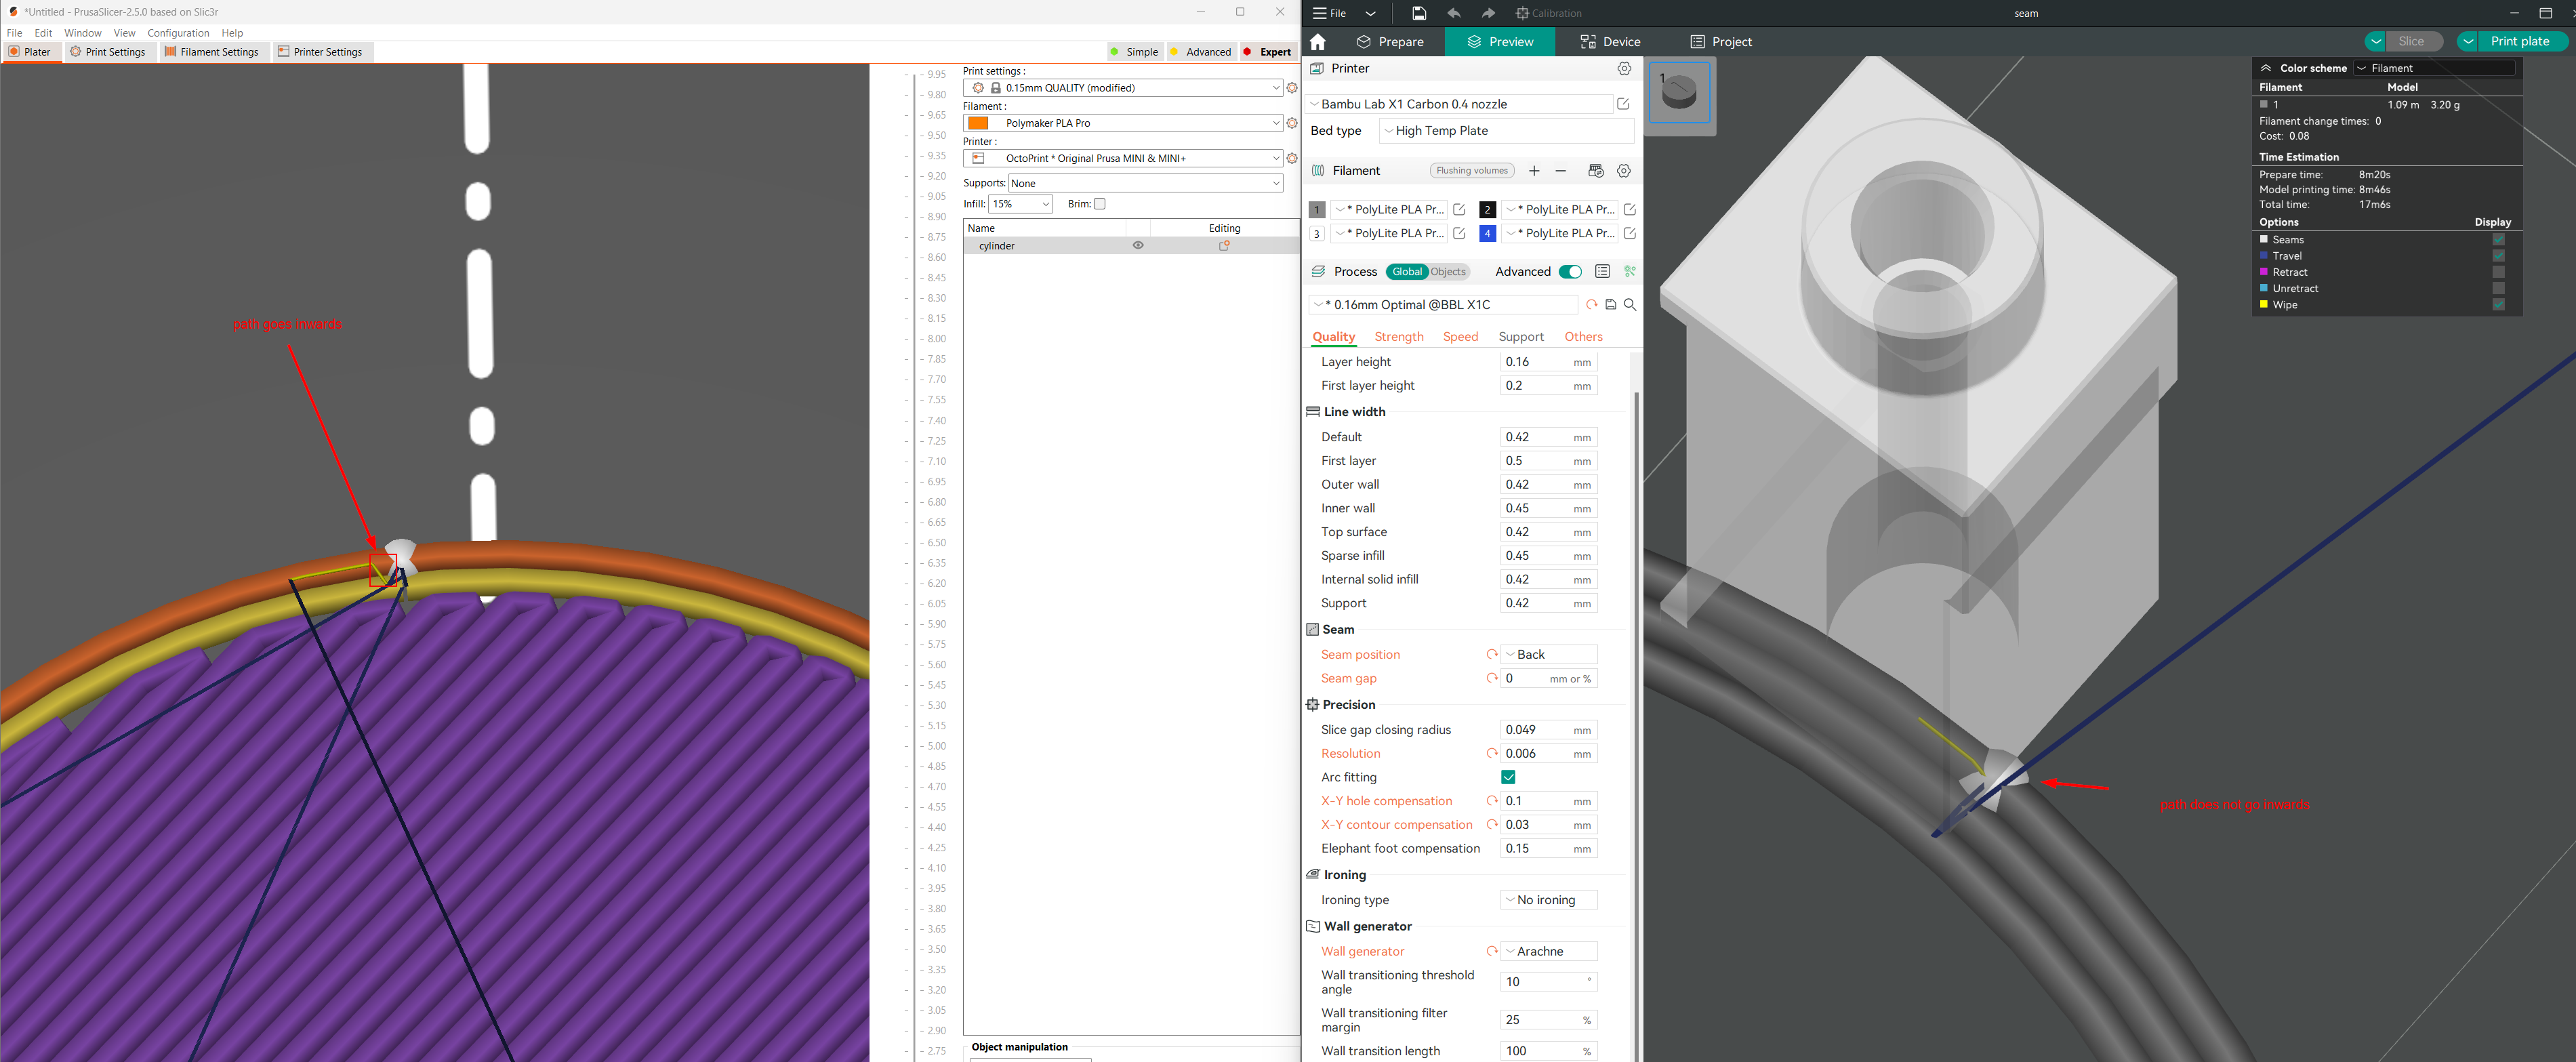Click the Flushing volumes button
The width and height of the screenshot is (2576, 1062).
1471,171
